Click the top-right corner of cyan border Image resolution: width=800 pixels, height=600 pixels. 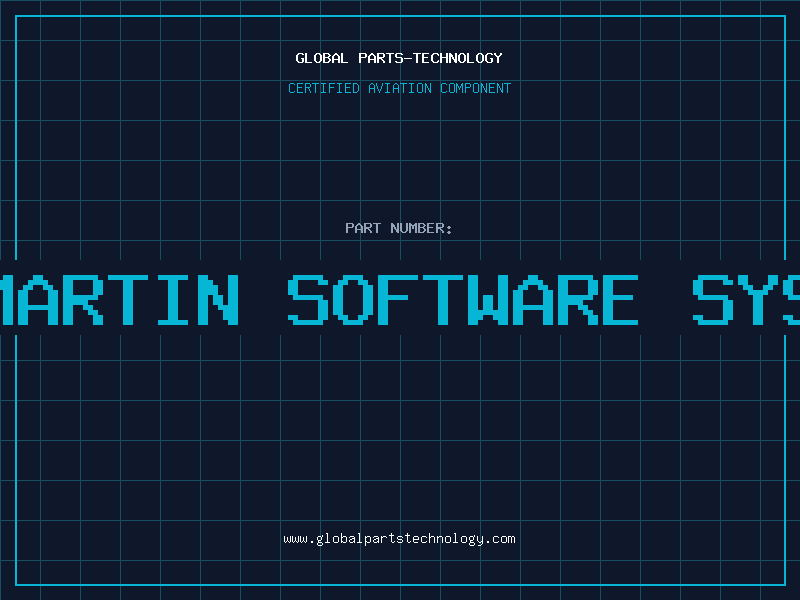784,16
